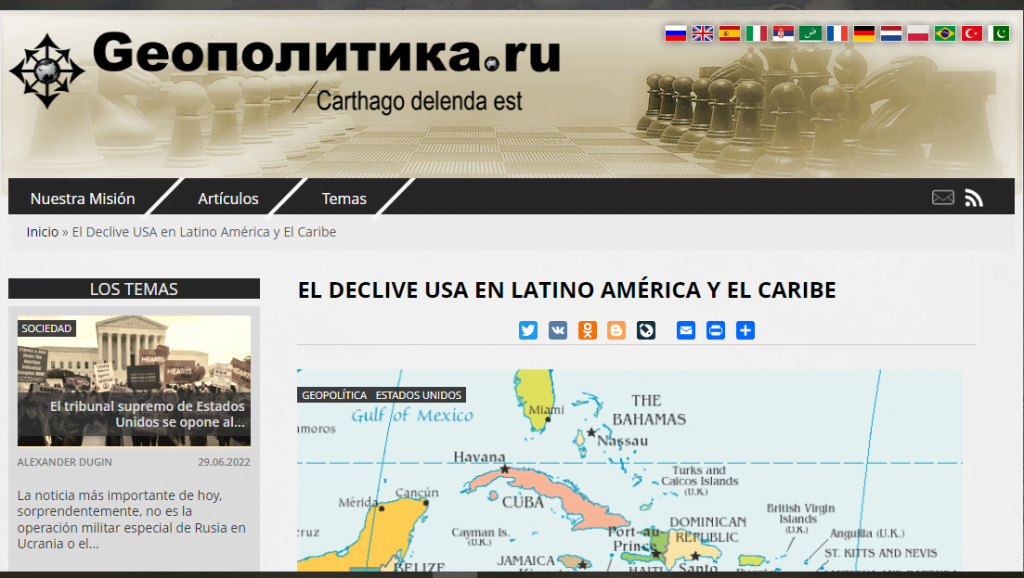Open the compass globe site logo
The image size is (1024, 578).
(x=47, y=71)
